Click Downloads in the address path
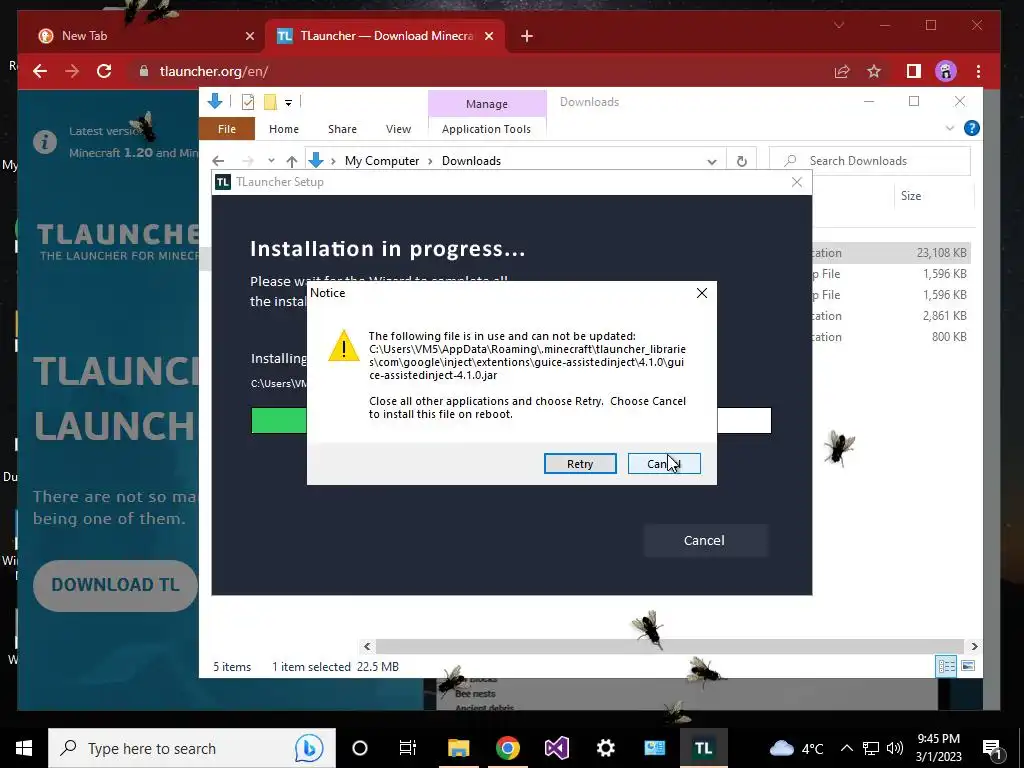Viewport: 1024px width, 768px height. coord(472,161)
